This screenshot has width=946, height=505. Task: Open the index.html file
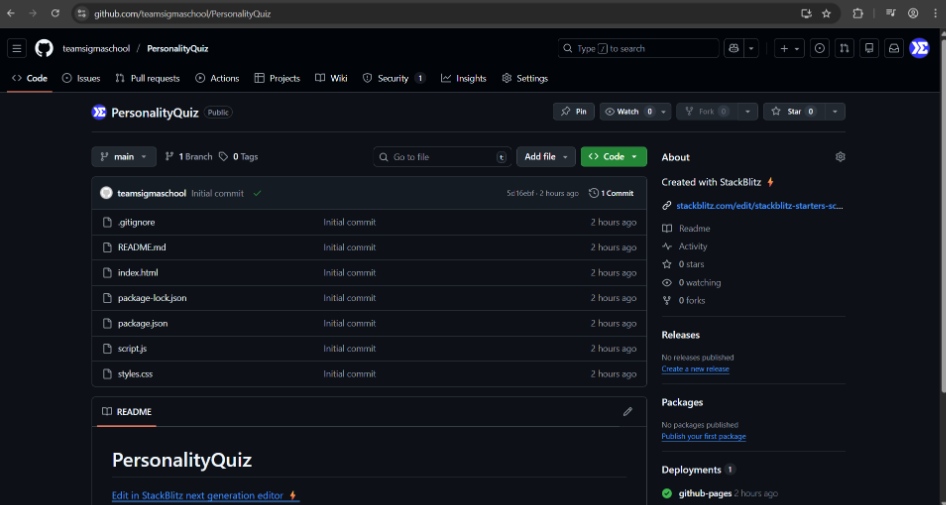point(138,273)
